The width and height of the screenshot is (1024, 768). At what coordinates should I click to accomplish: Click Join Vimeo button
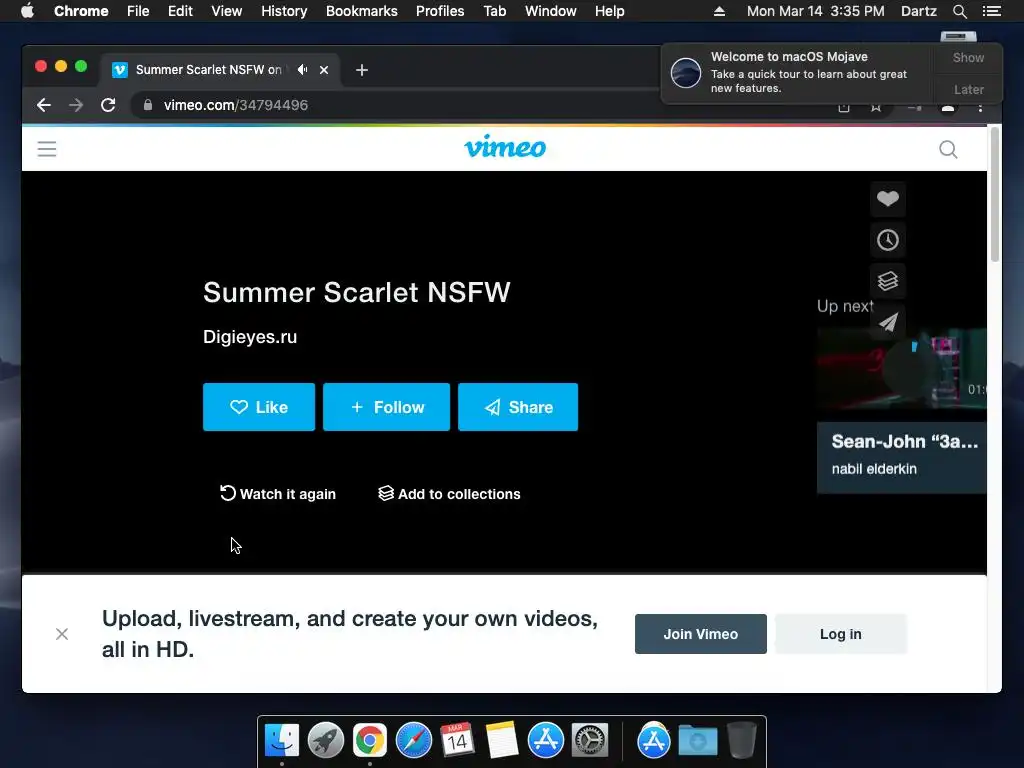pos(701,634)
